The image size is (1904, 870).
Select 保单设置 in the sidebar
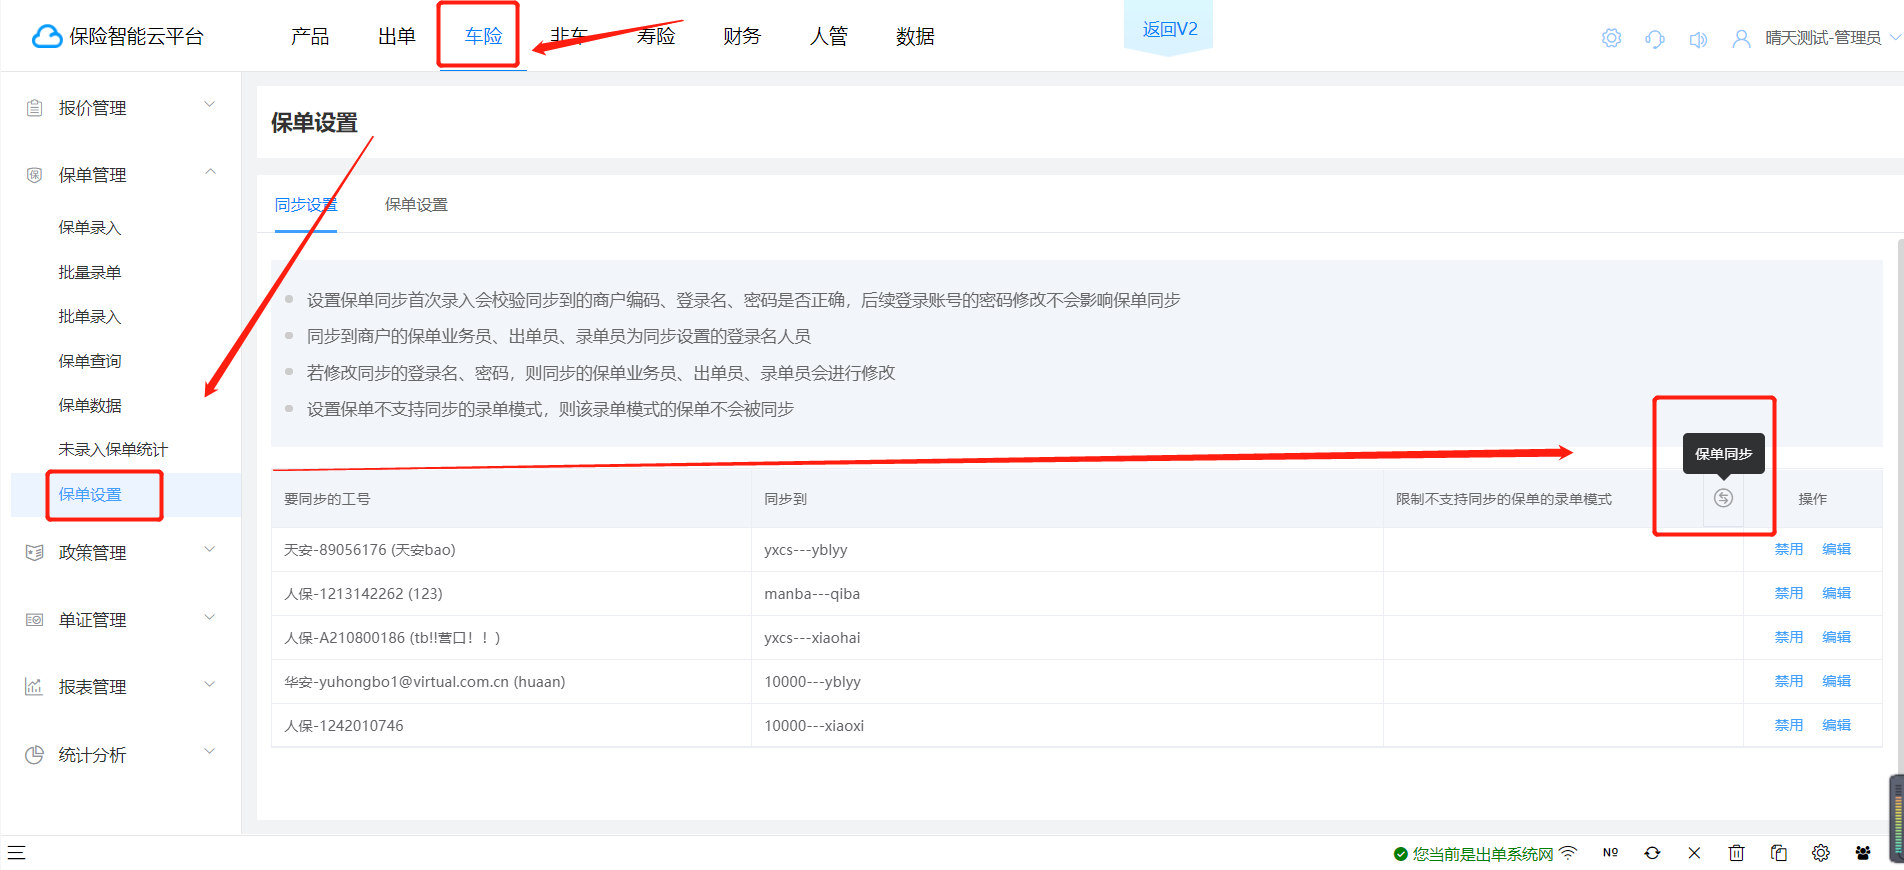[x=90, y=495]
